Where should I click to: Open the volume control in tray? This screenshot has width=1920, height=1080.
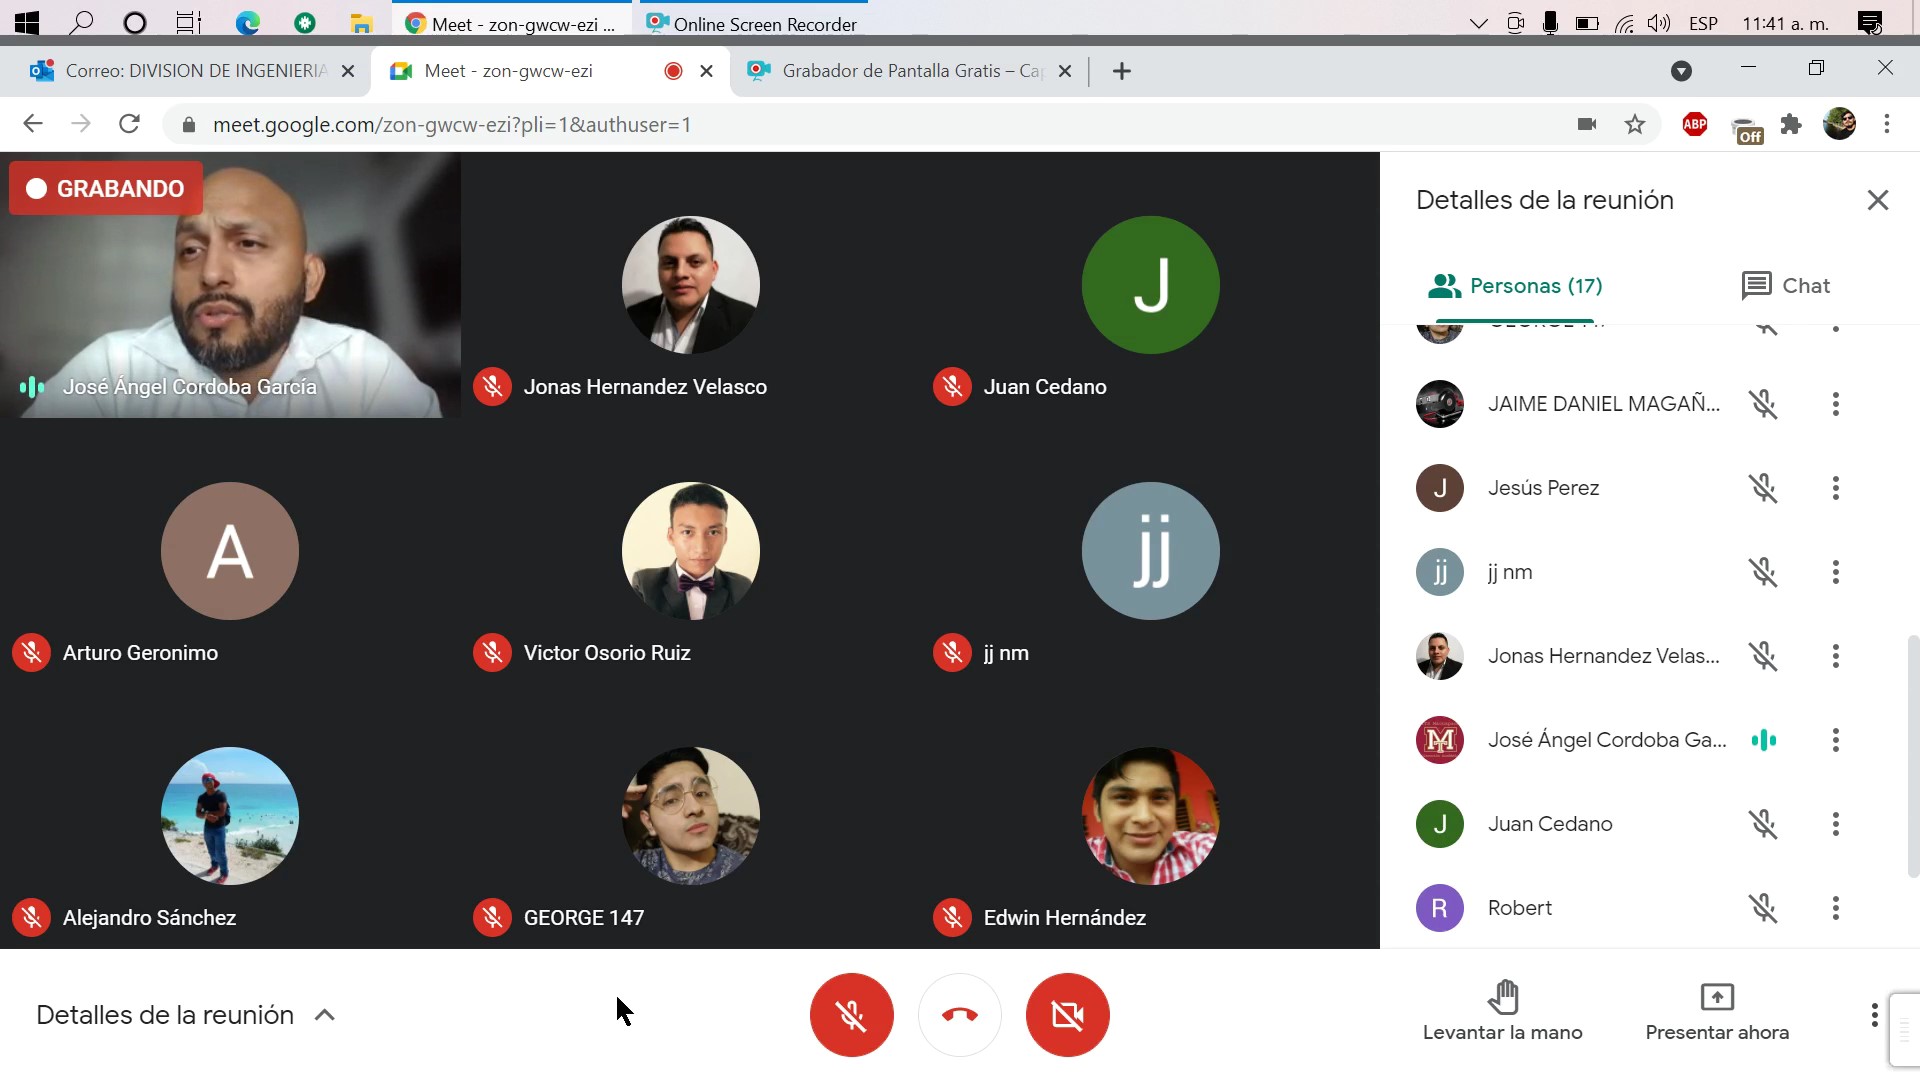pyautogui.click(x=1658, y=23)
